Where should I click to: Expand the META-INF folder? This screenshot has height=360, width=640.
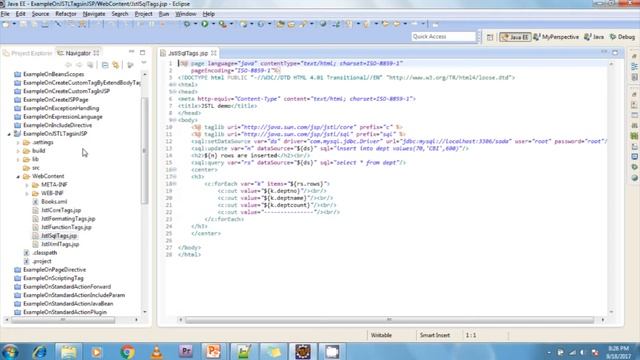(x=27, y=185)
